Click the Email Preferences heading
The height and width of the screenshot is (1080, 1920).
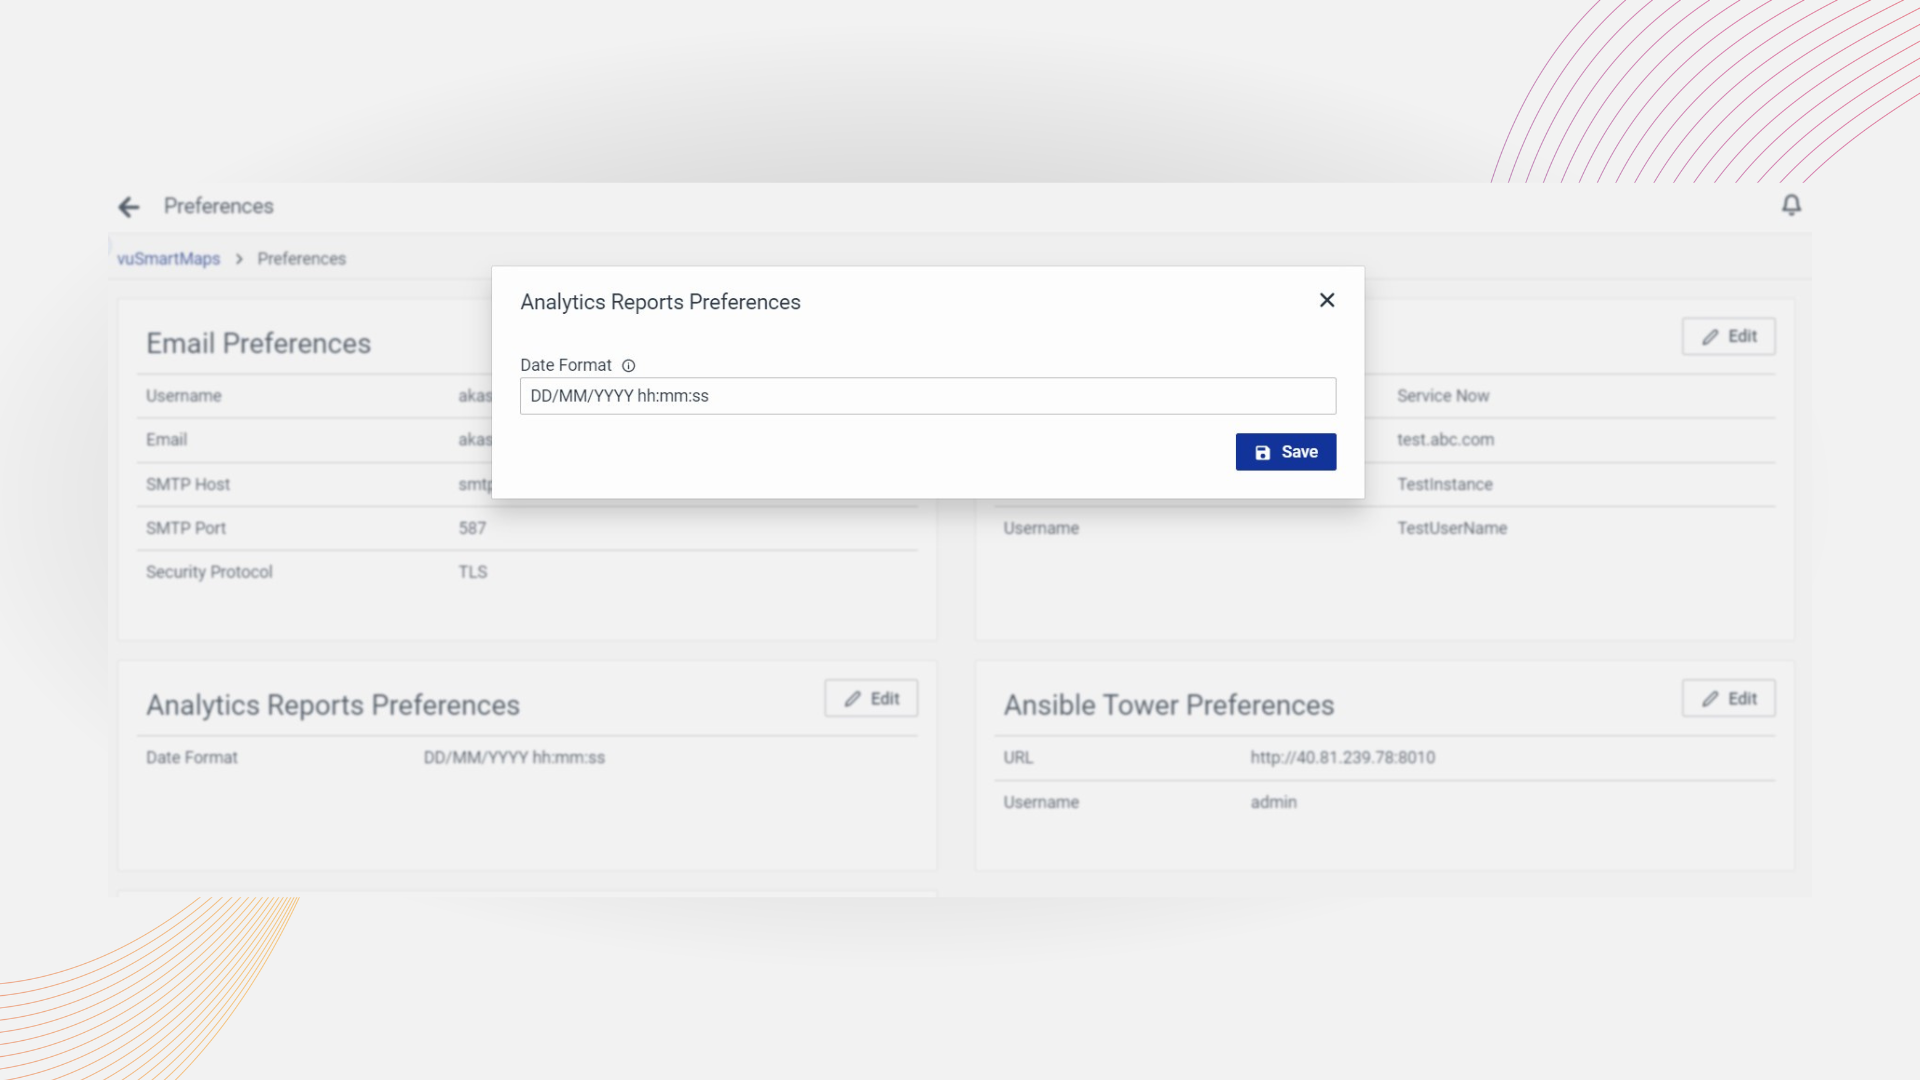[x=258, y=344]
